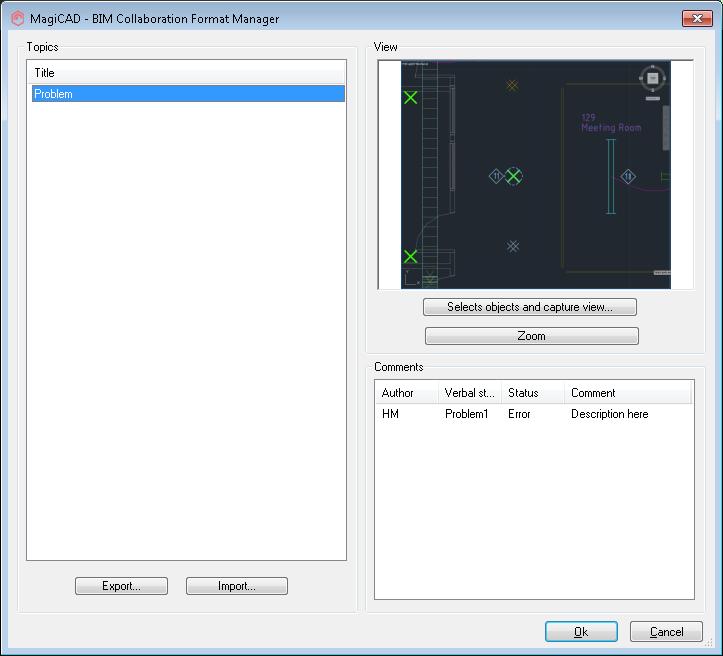This screenshot has width=723, height=656.
Task: Select the Problem1 verbal status cell
Action: click(x=466, y=414)
